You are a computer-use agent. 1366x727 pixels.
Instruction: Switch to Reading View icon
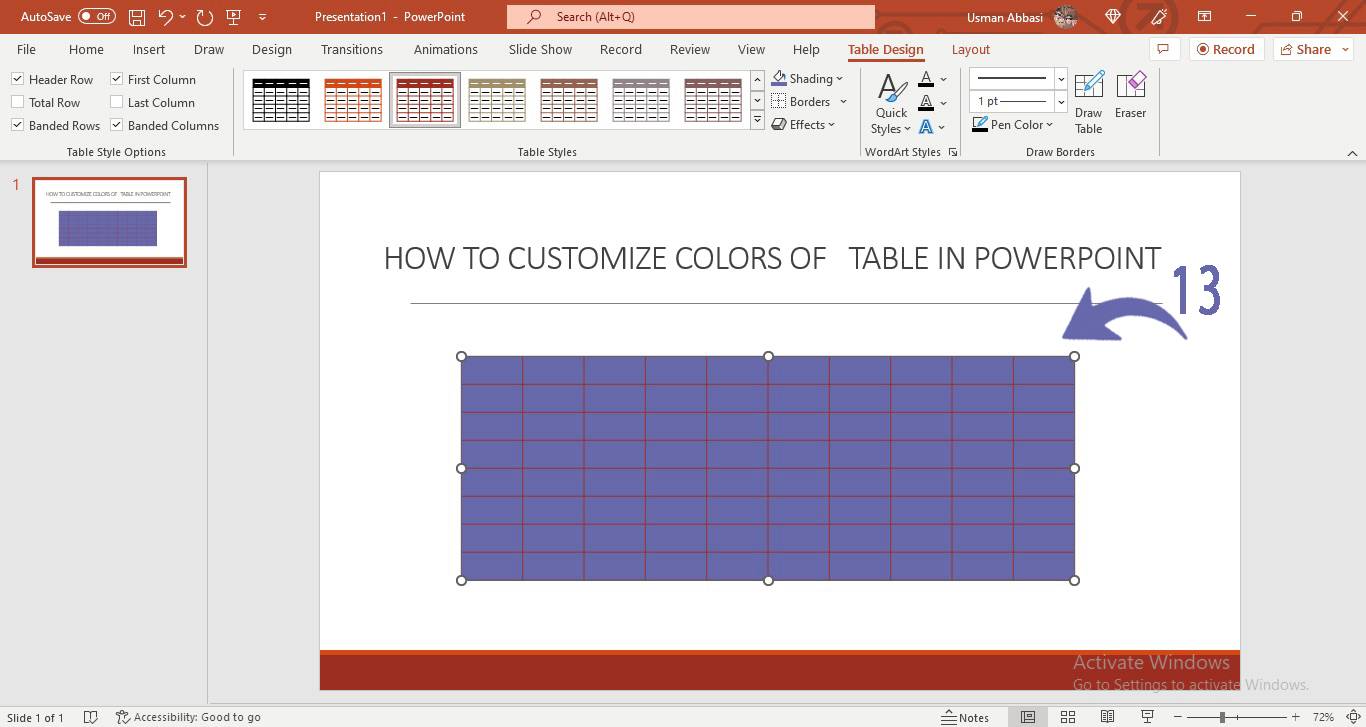click(x=1107, y=717)
